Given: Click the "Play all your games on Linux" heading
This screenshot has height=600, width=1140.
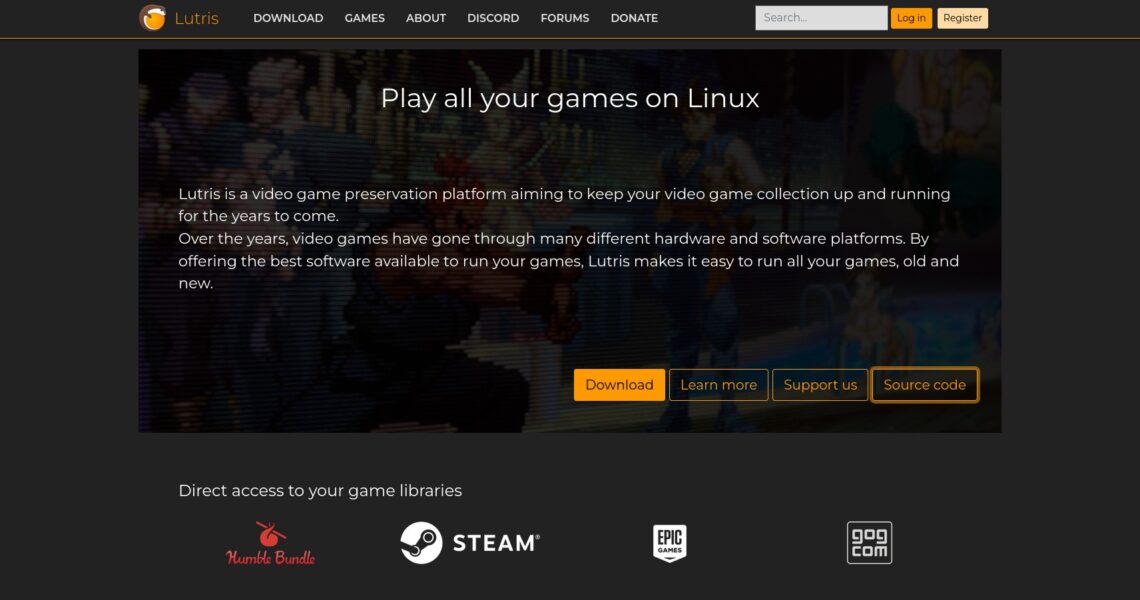Looking at the screenshot, I should (x=569, y=98).
